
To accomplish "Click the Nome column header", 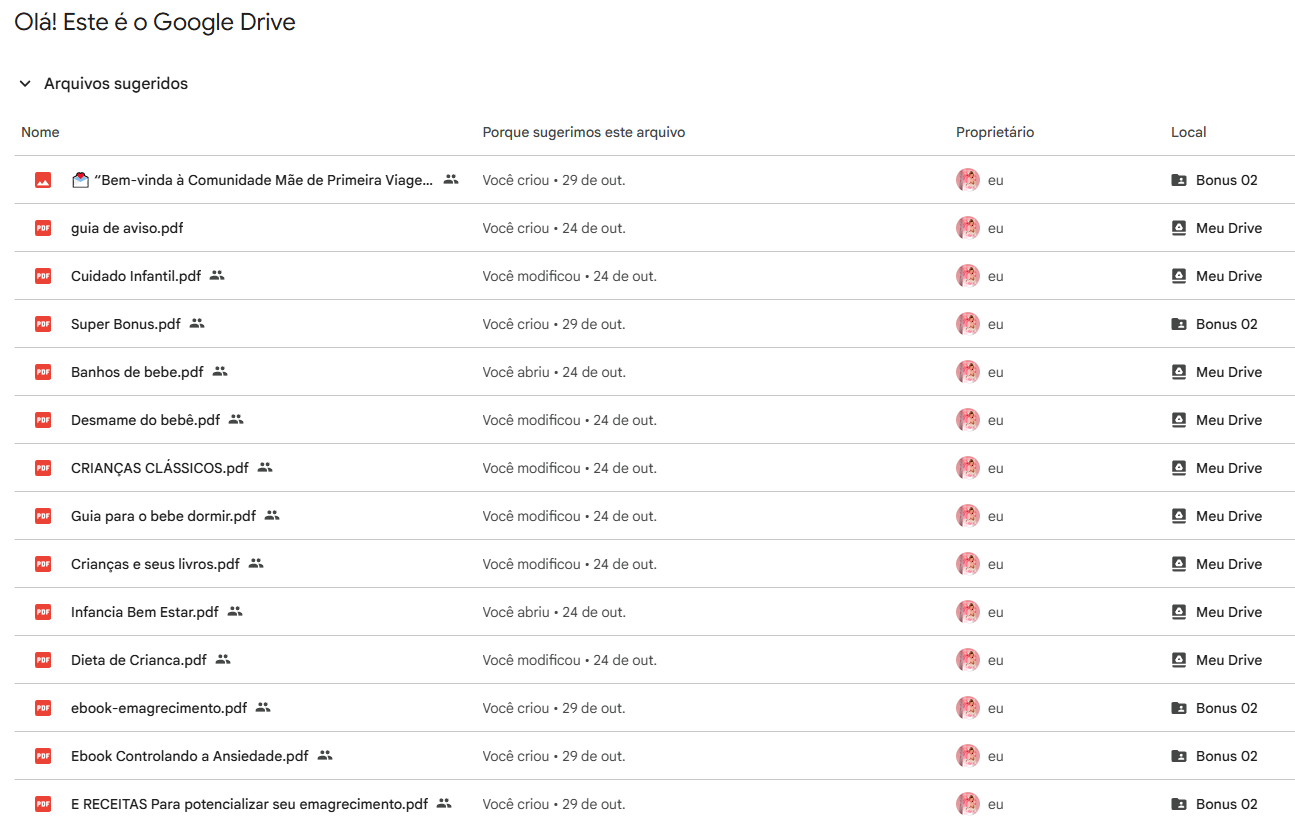I will [40, 132].
